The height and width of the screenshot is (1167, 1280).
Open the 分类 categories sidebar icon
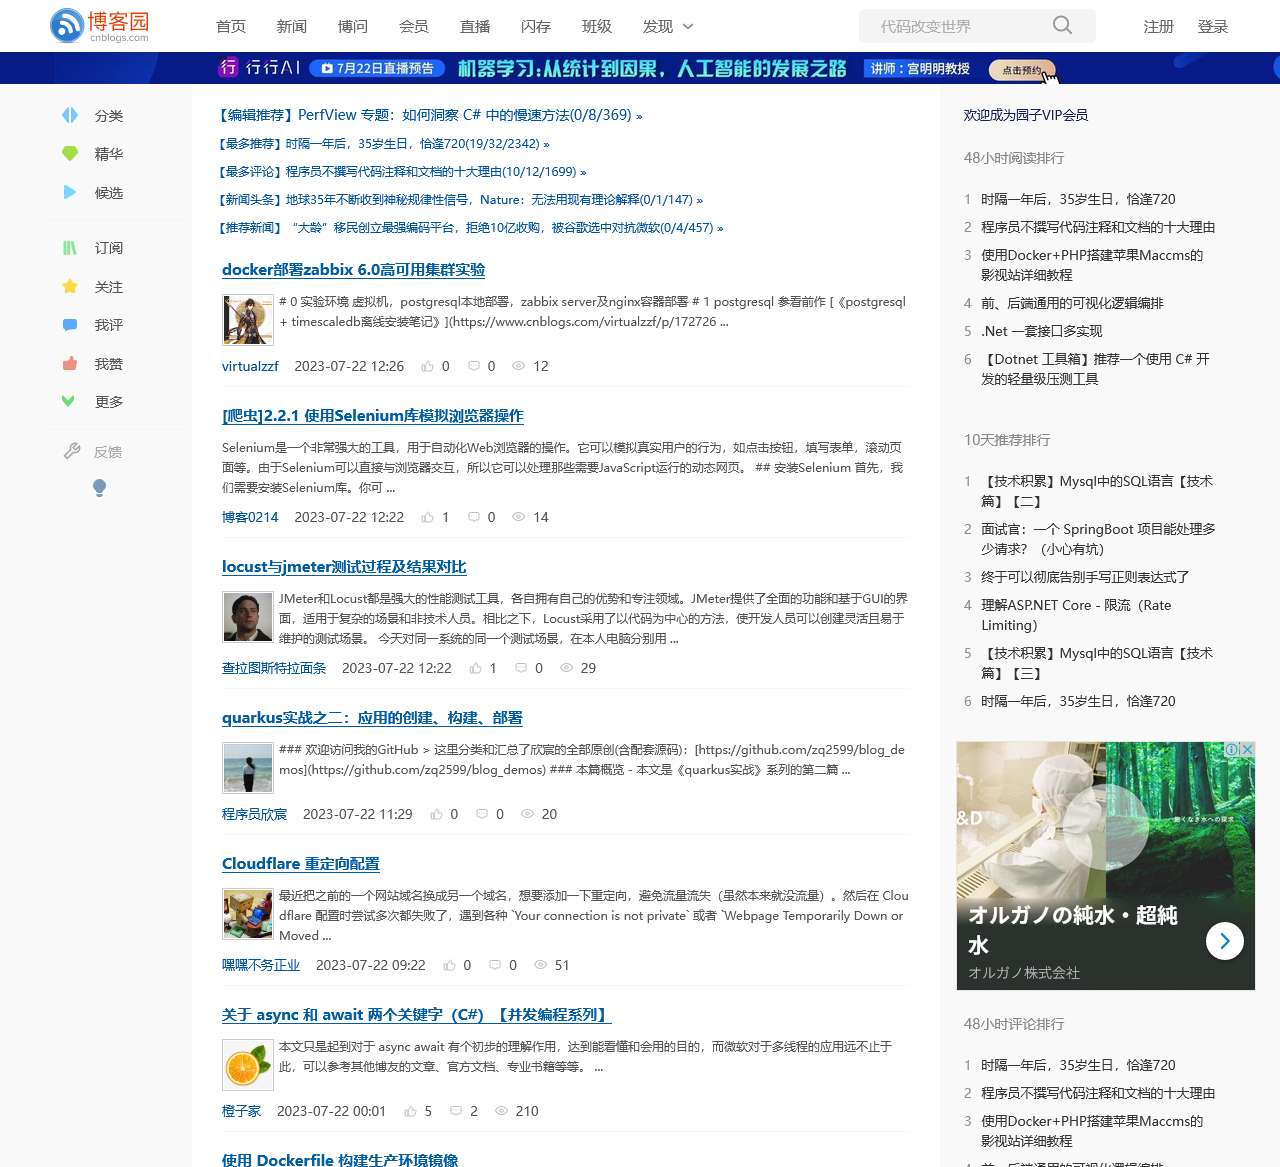[70, 115]
